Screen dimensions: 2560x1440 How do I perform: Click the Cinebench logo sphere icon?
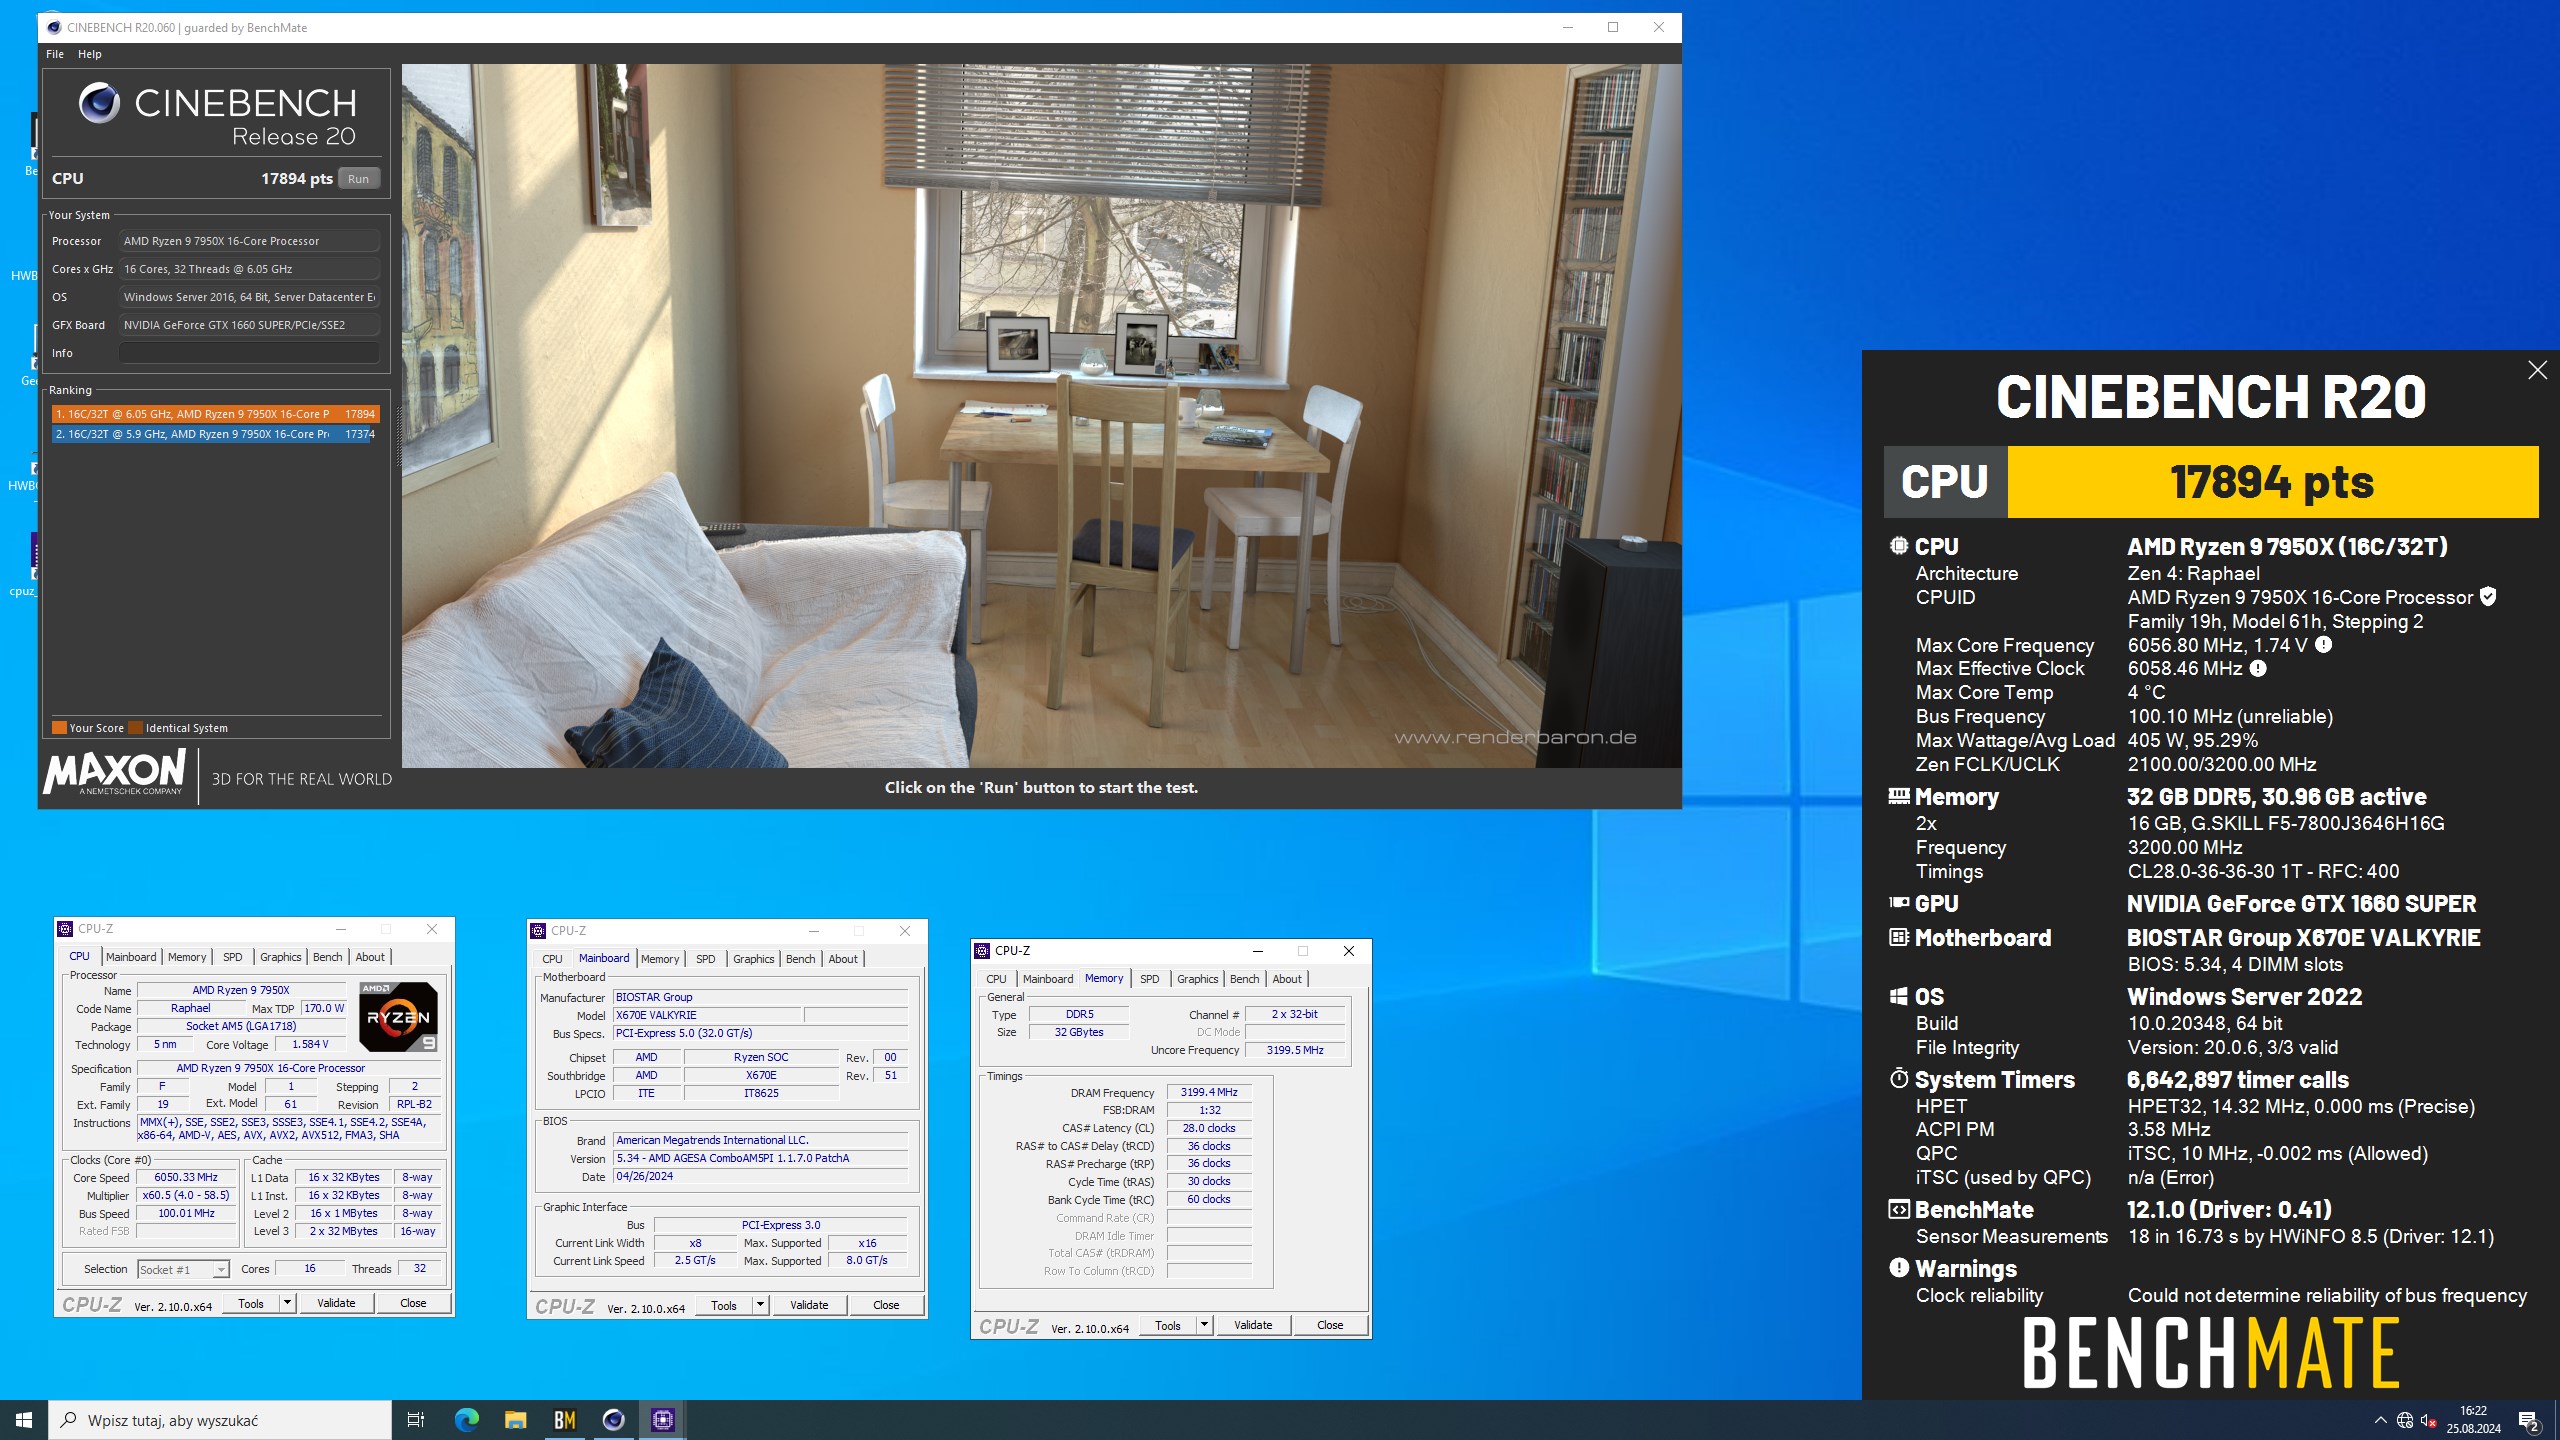[x=99, y=102]
